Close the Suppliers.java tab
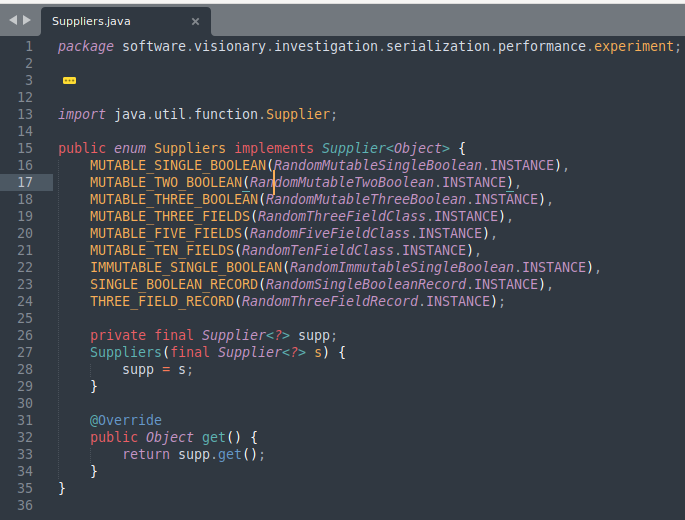The image size is (685, 520). 195,21
